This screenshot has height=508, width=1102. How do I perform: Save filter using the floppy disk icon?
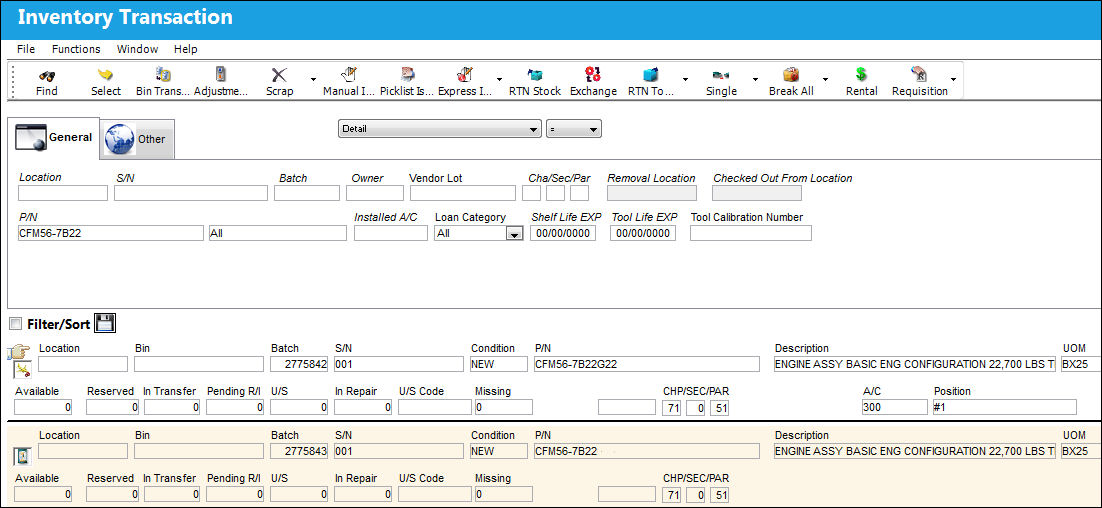coord(105,323)
